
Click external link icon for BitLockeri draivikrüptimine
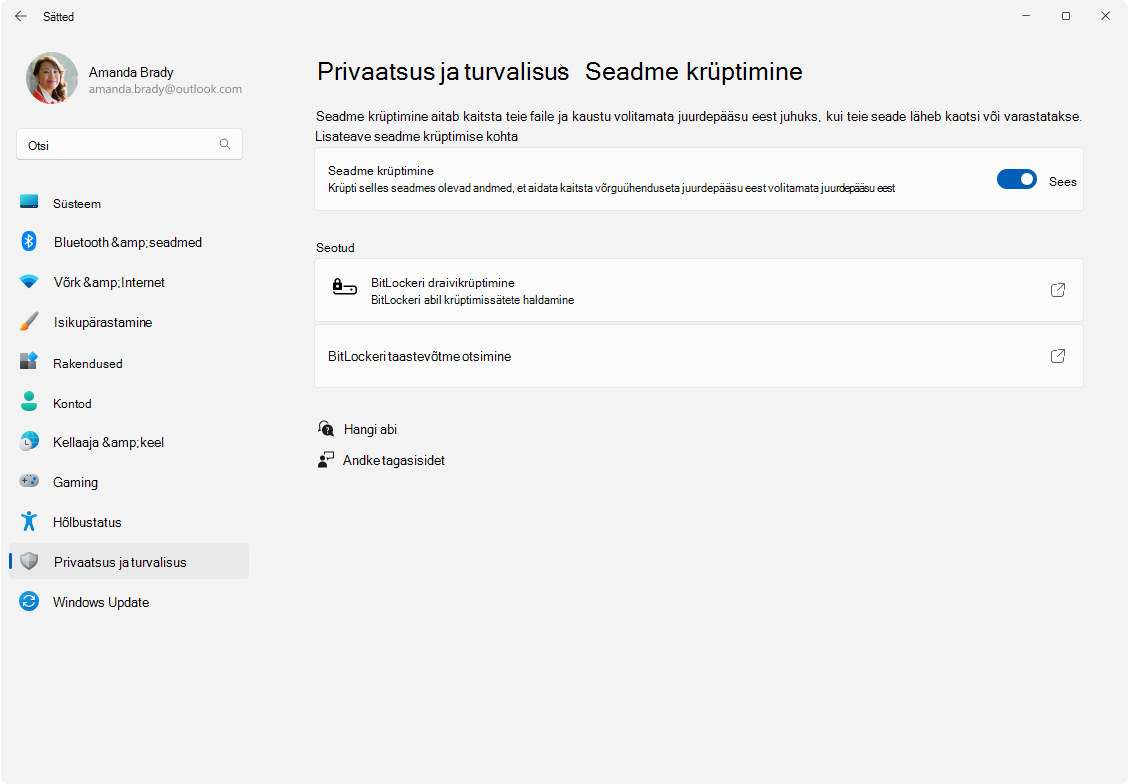(x=1058, y=290)
